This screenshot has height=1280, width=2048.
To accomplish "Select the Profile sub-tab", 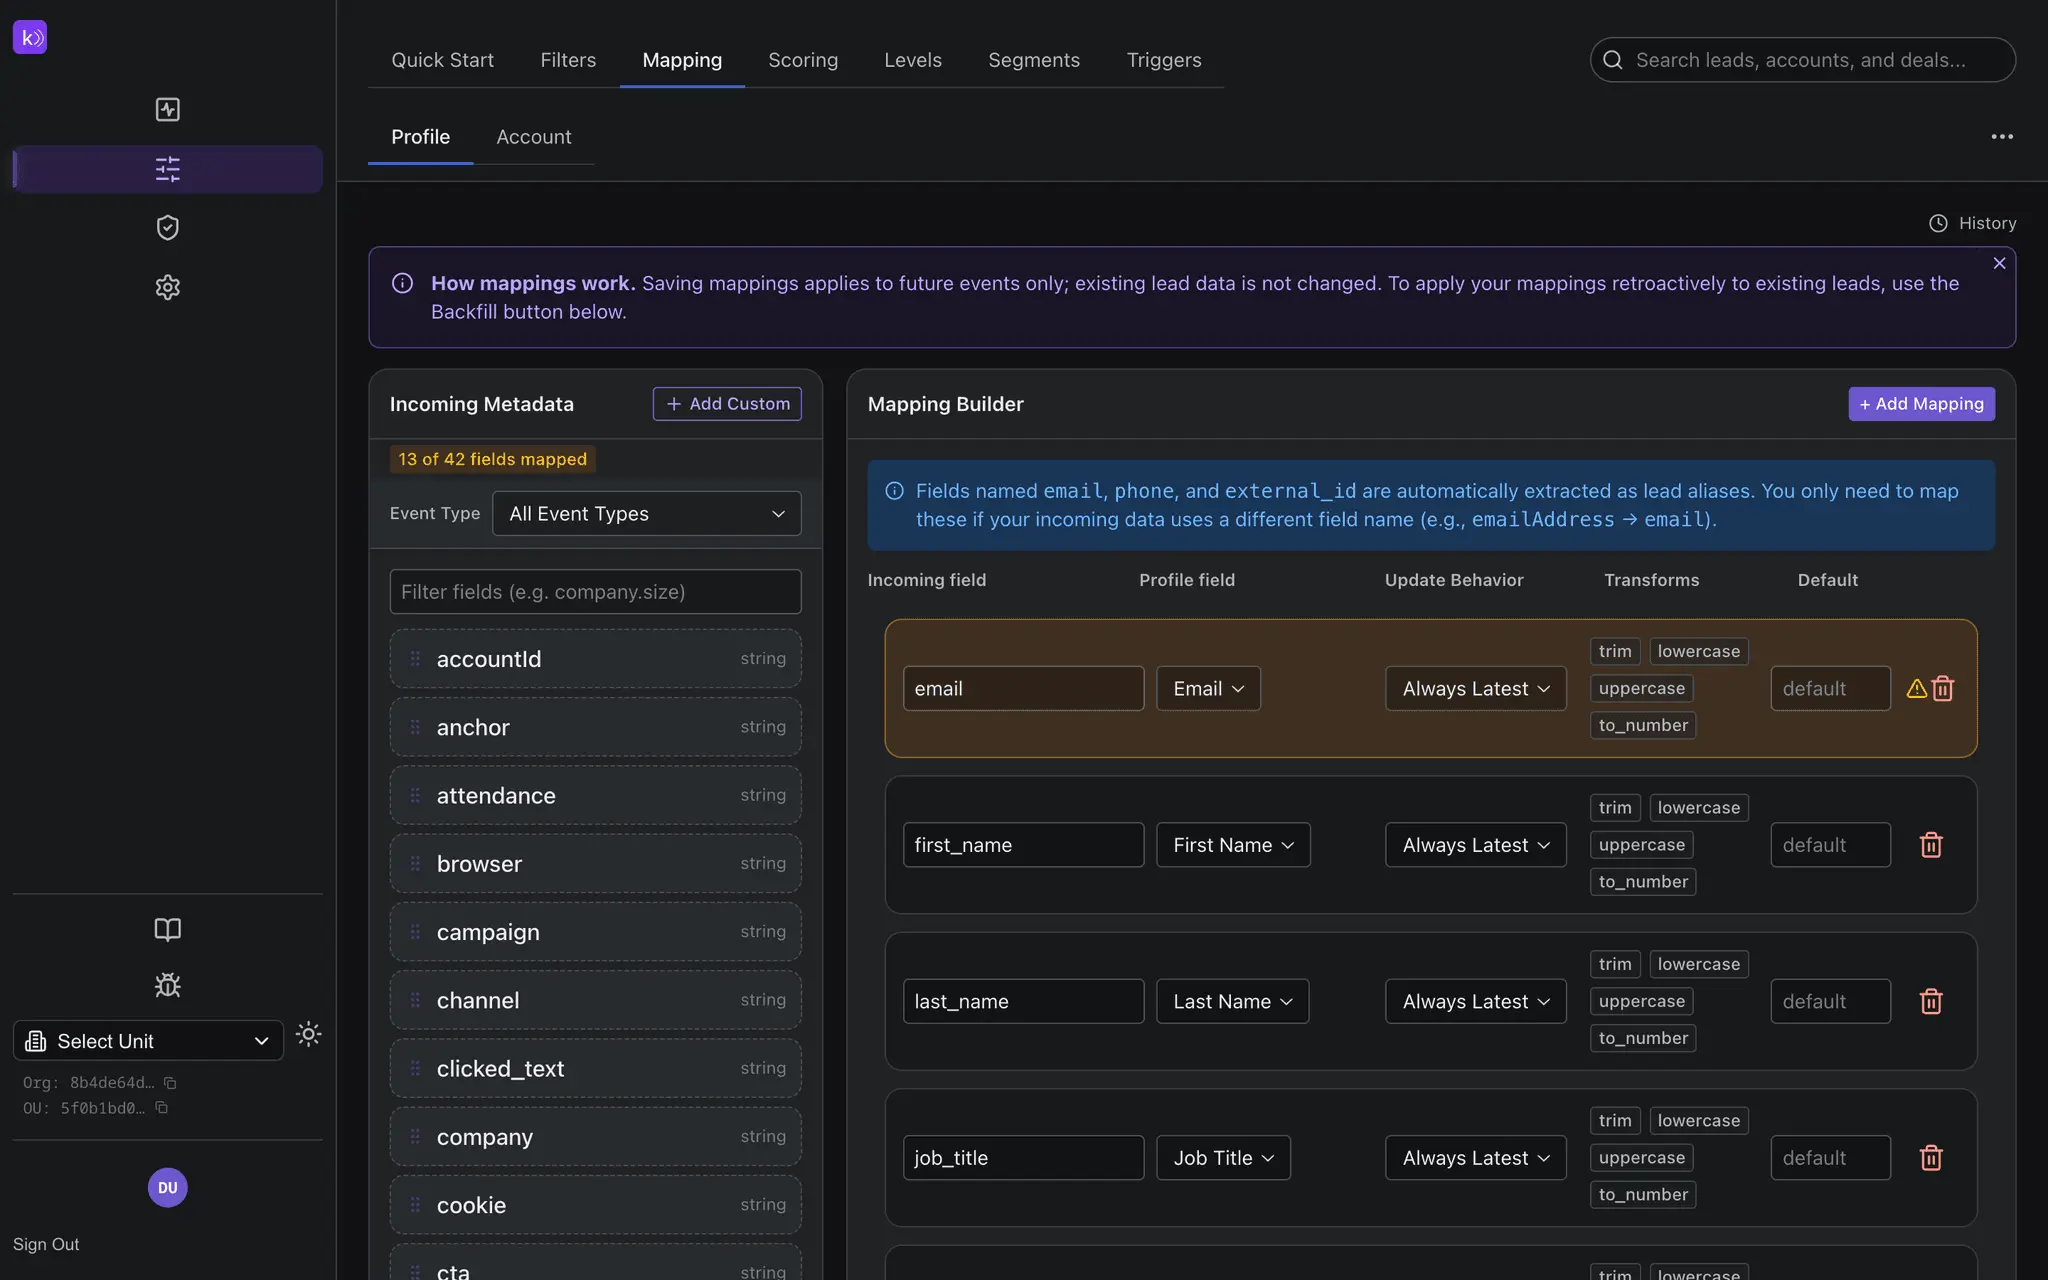I will 420,137.
